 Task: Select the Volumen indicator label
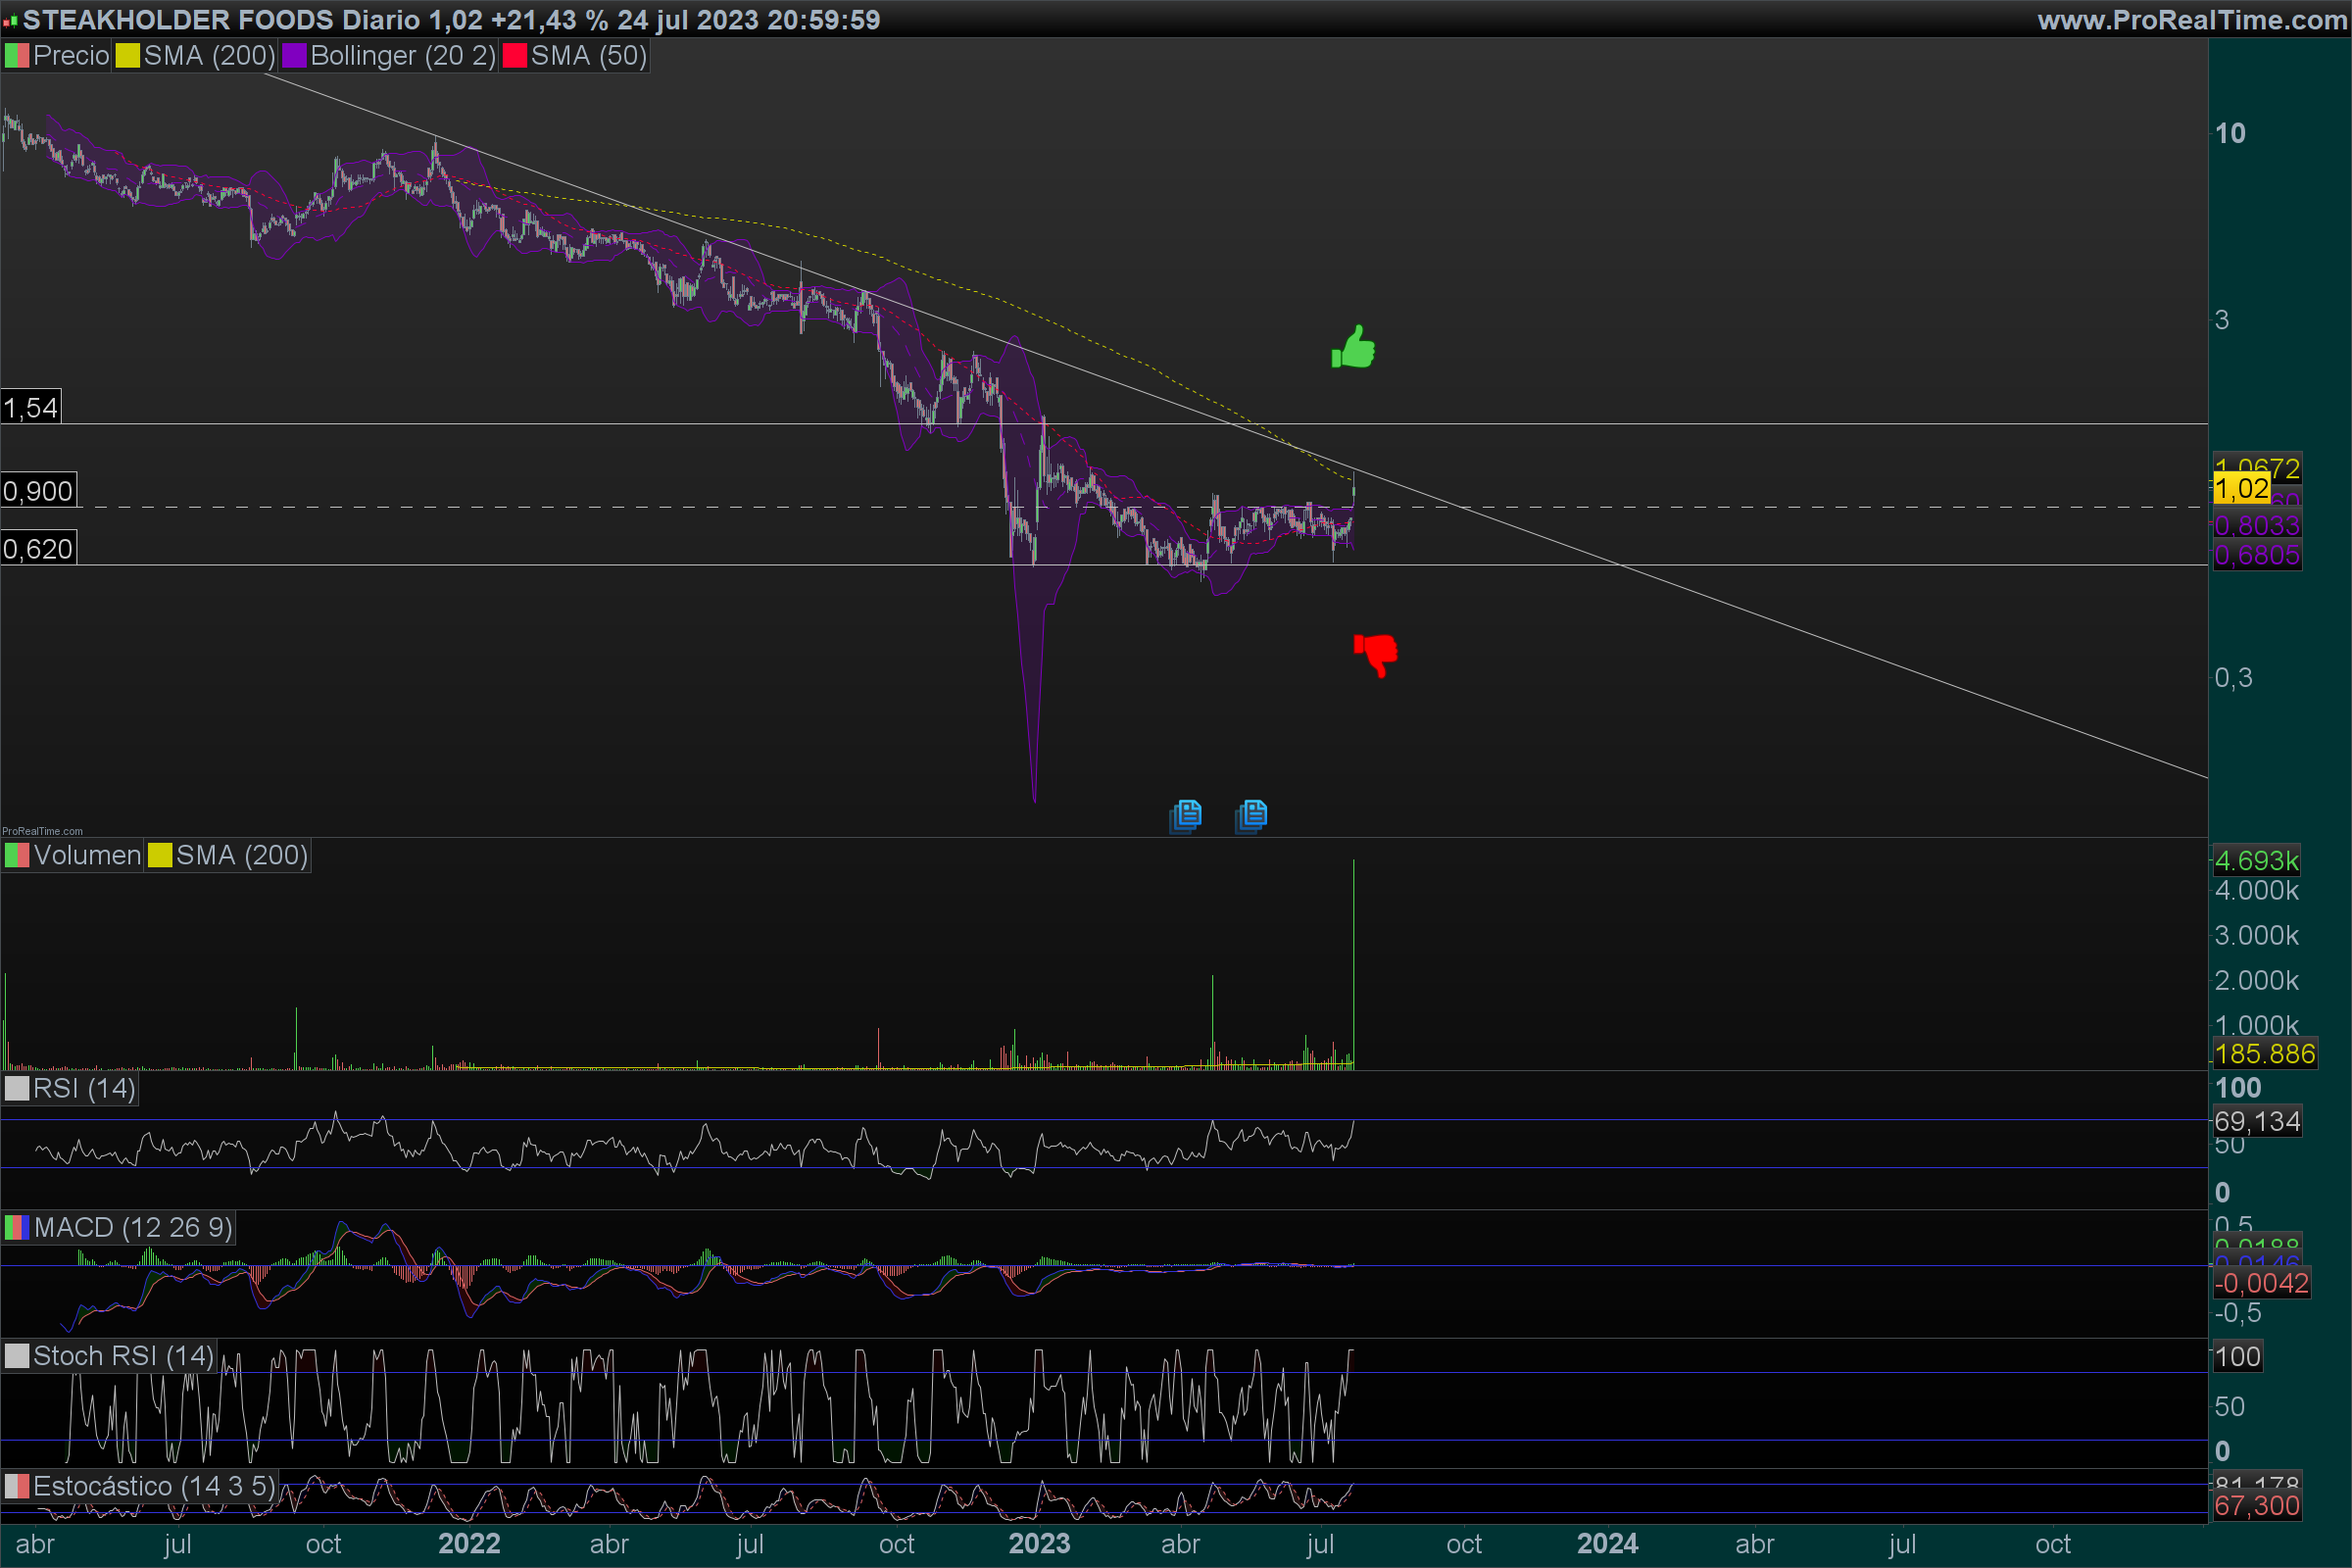pyautogui.click(x=87, y=855)
